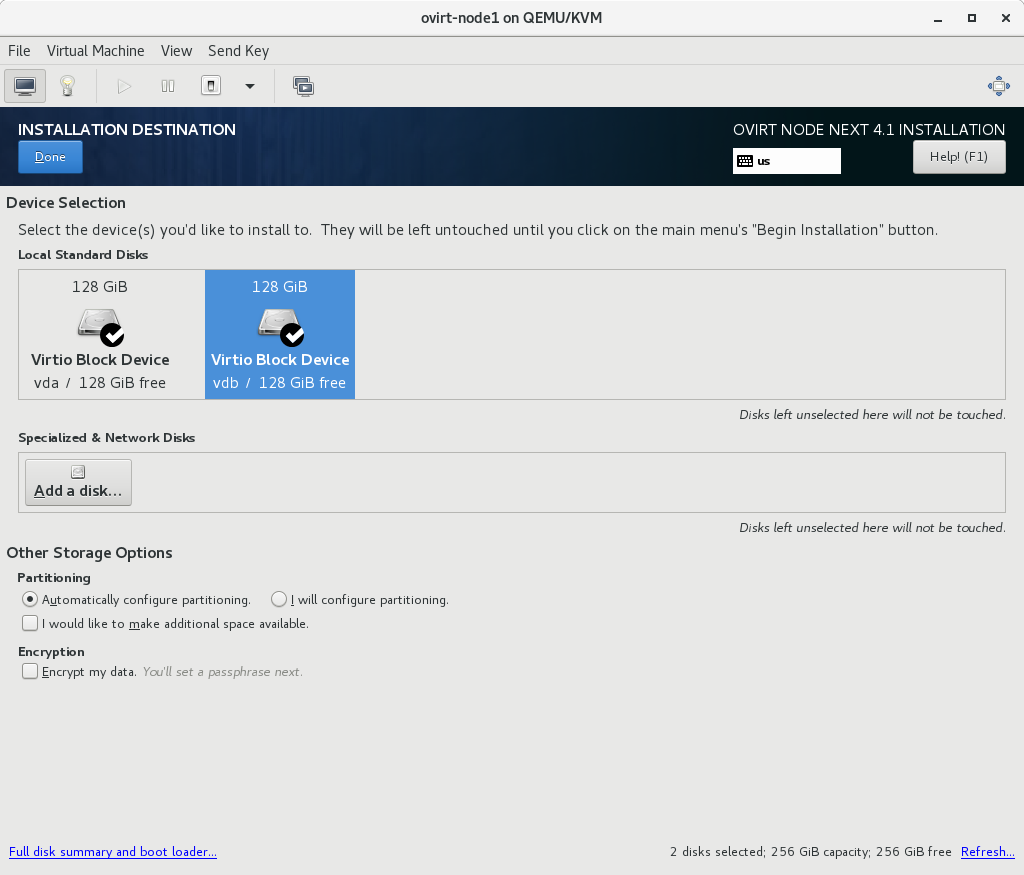
Task: Deselect the vdb Virtio Block Device
Action: (280, 334)
